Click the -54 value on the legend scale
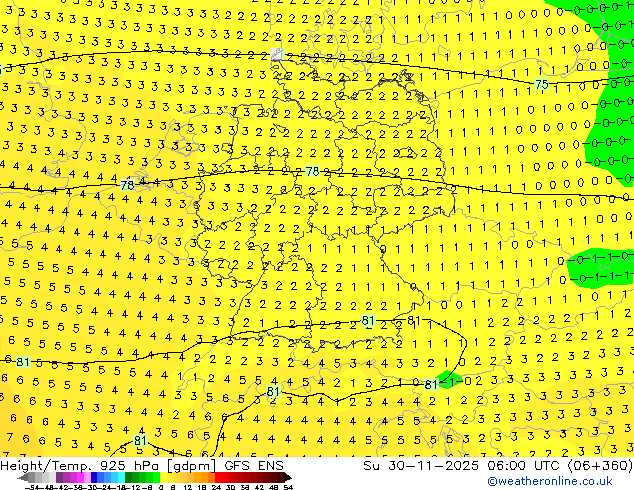 (32, 487)
